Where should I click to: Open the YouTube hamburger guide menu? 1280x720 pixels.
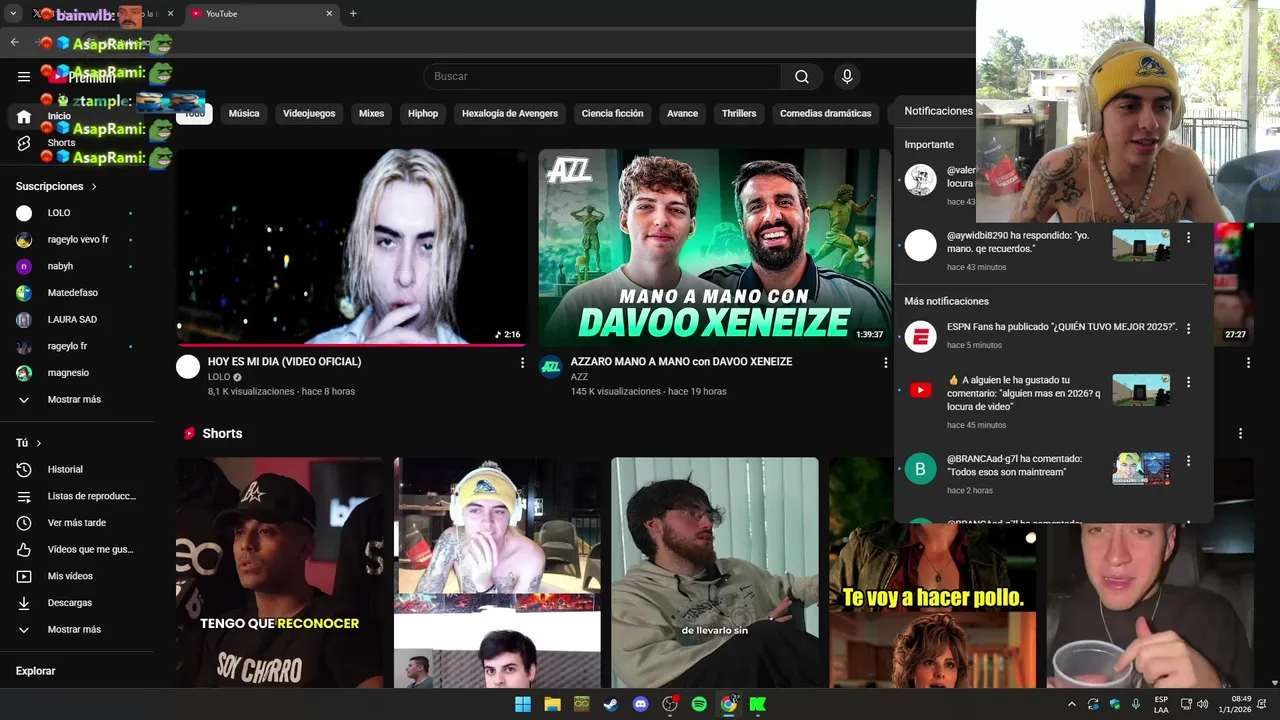24,76
